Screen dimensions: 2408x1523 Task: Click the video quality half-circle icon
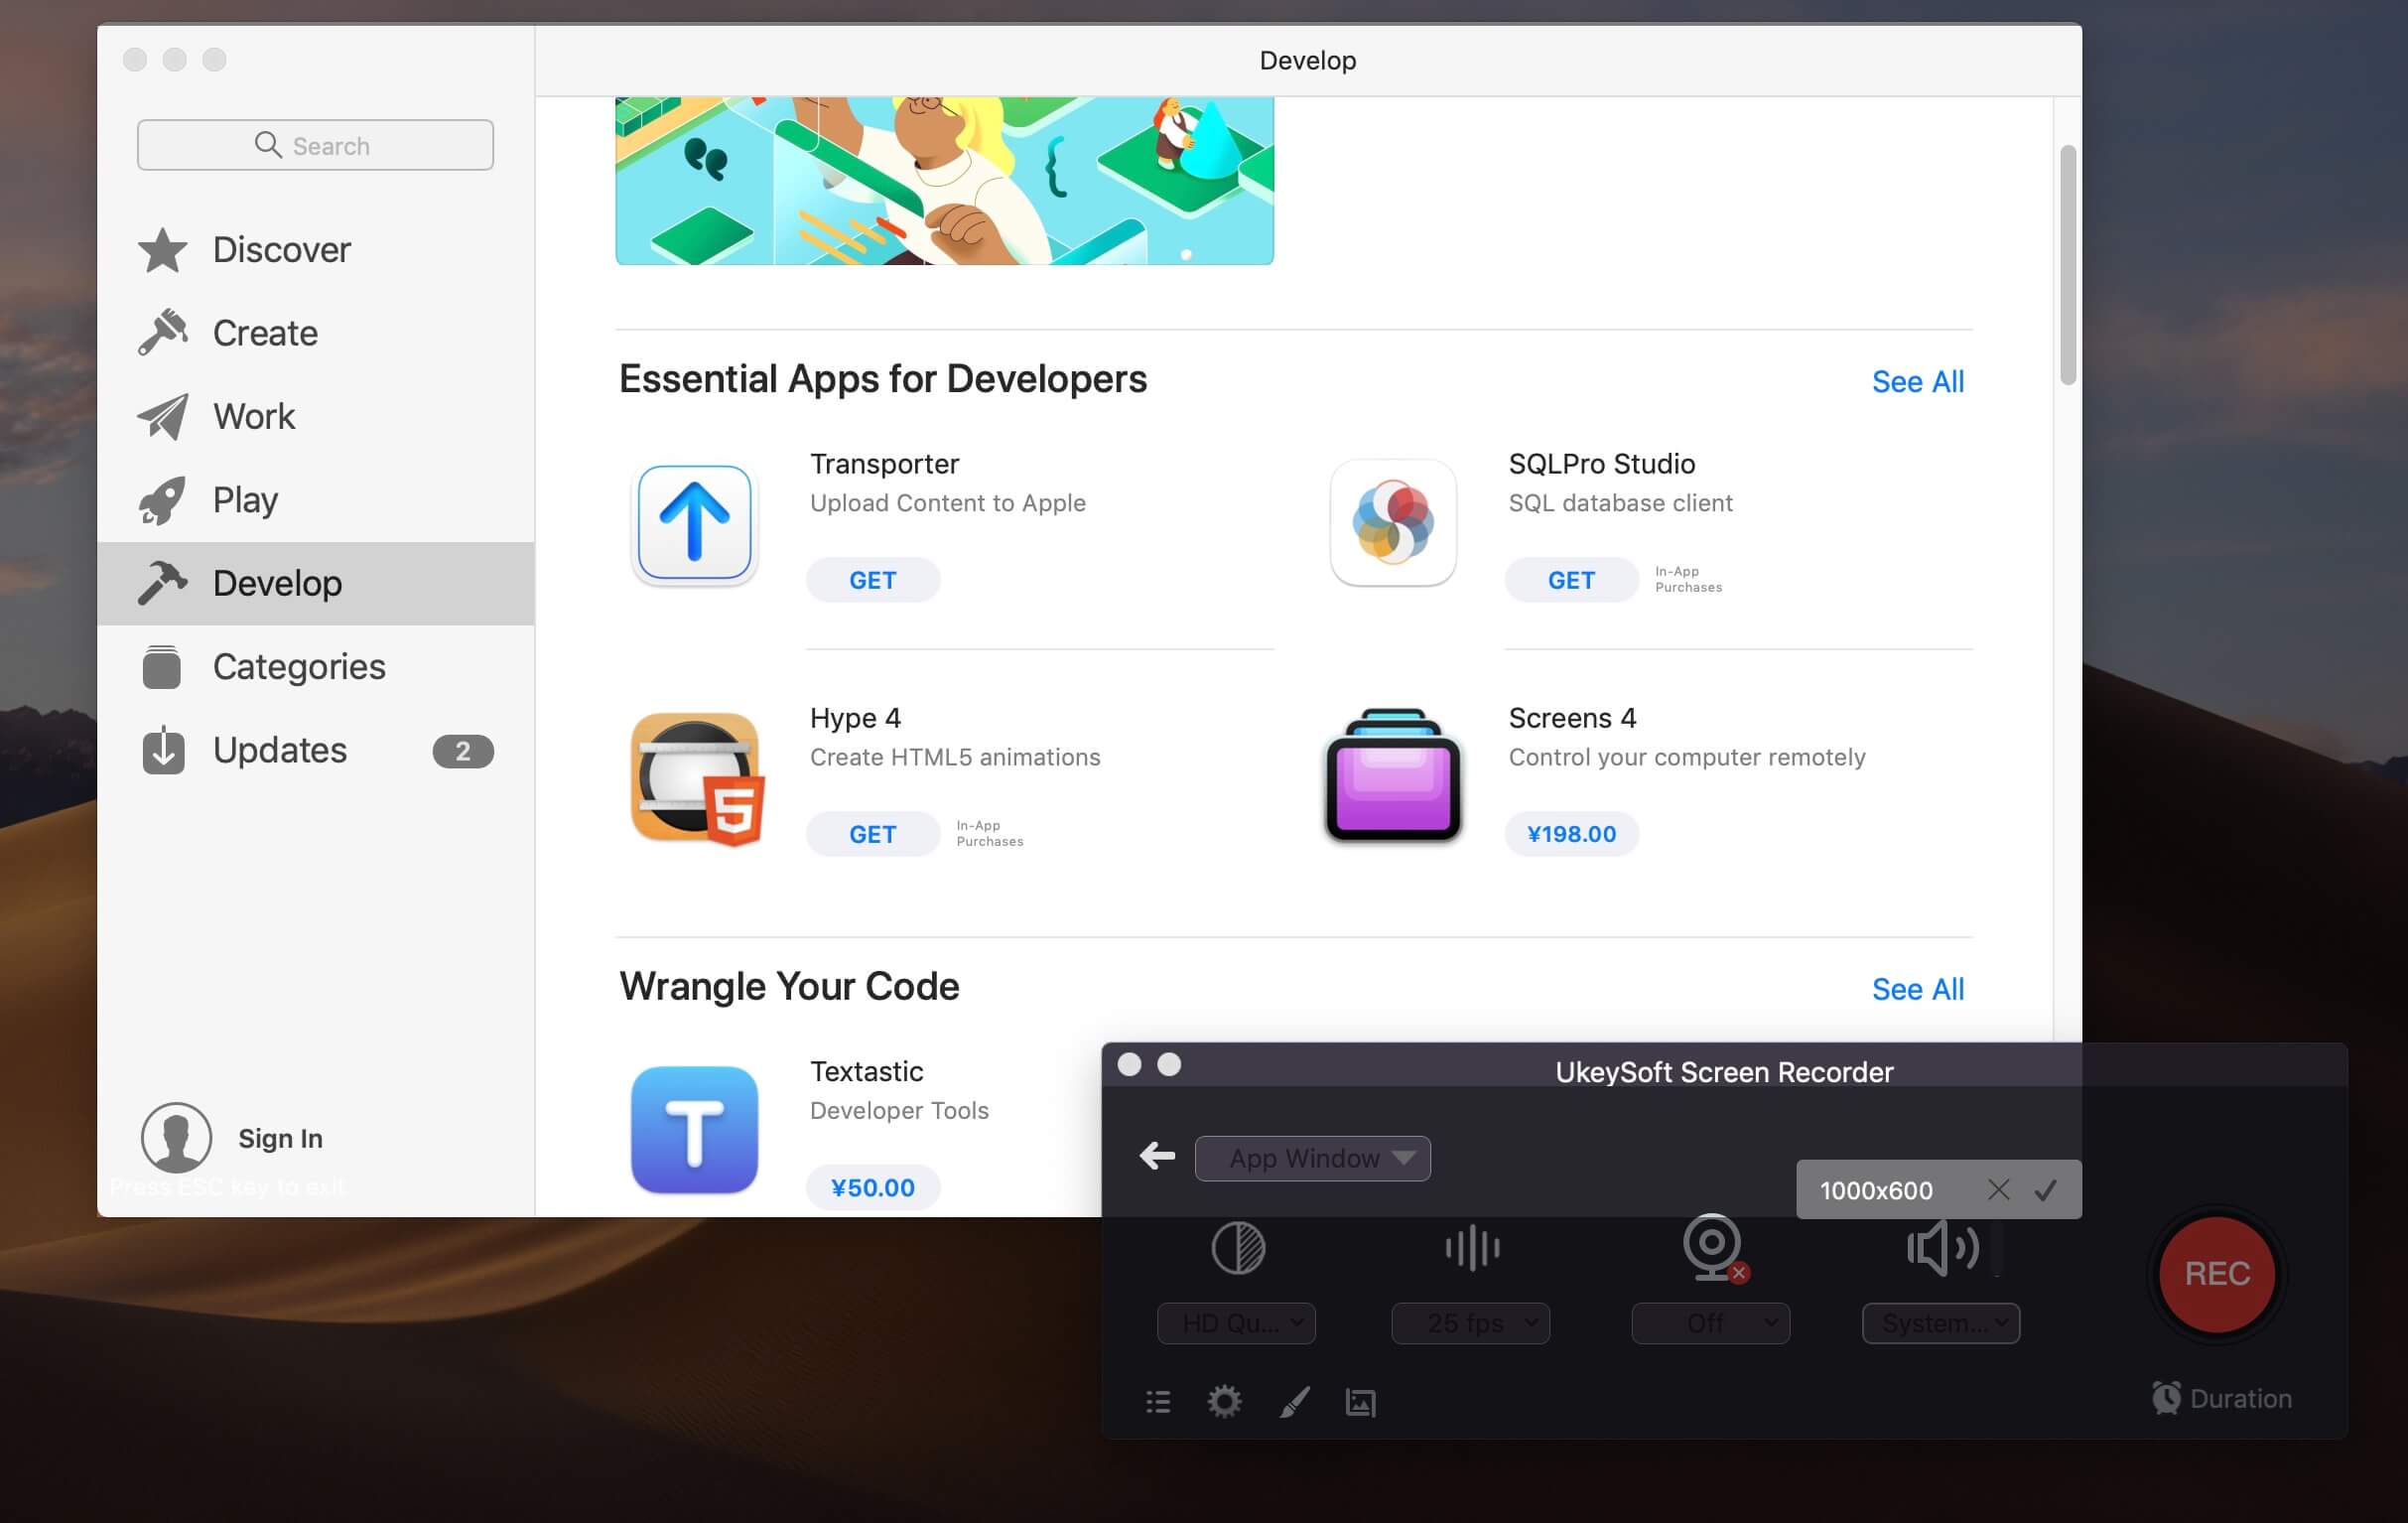1238,1248
